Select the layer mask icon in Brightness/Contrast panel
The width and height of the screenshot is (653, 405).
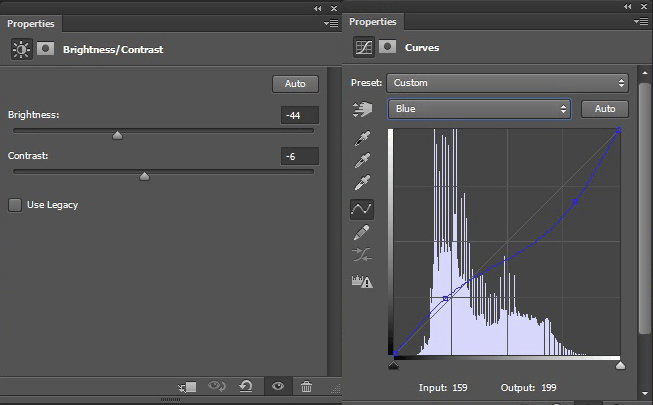pos(45,49)
